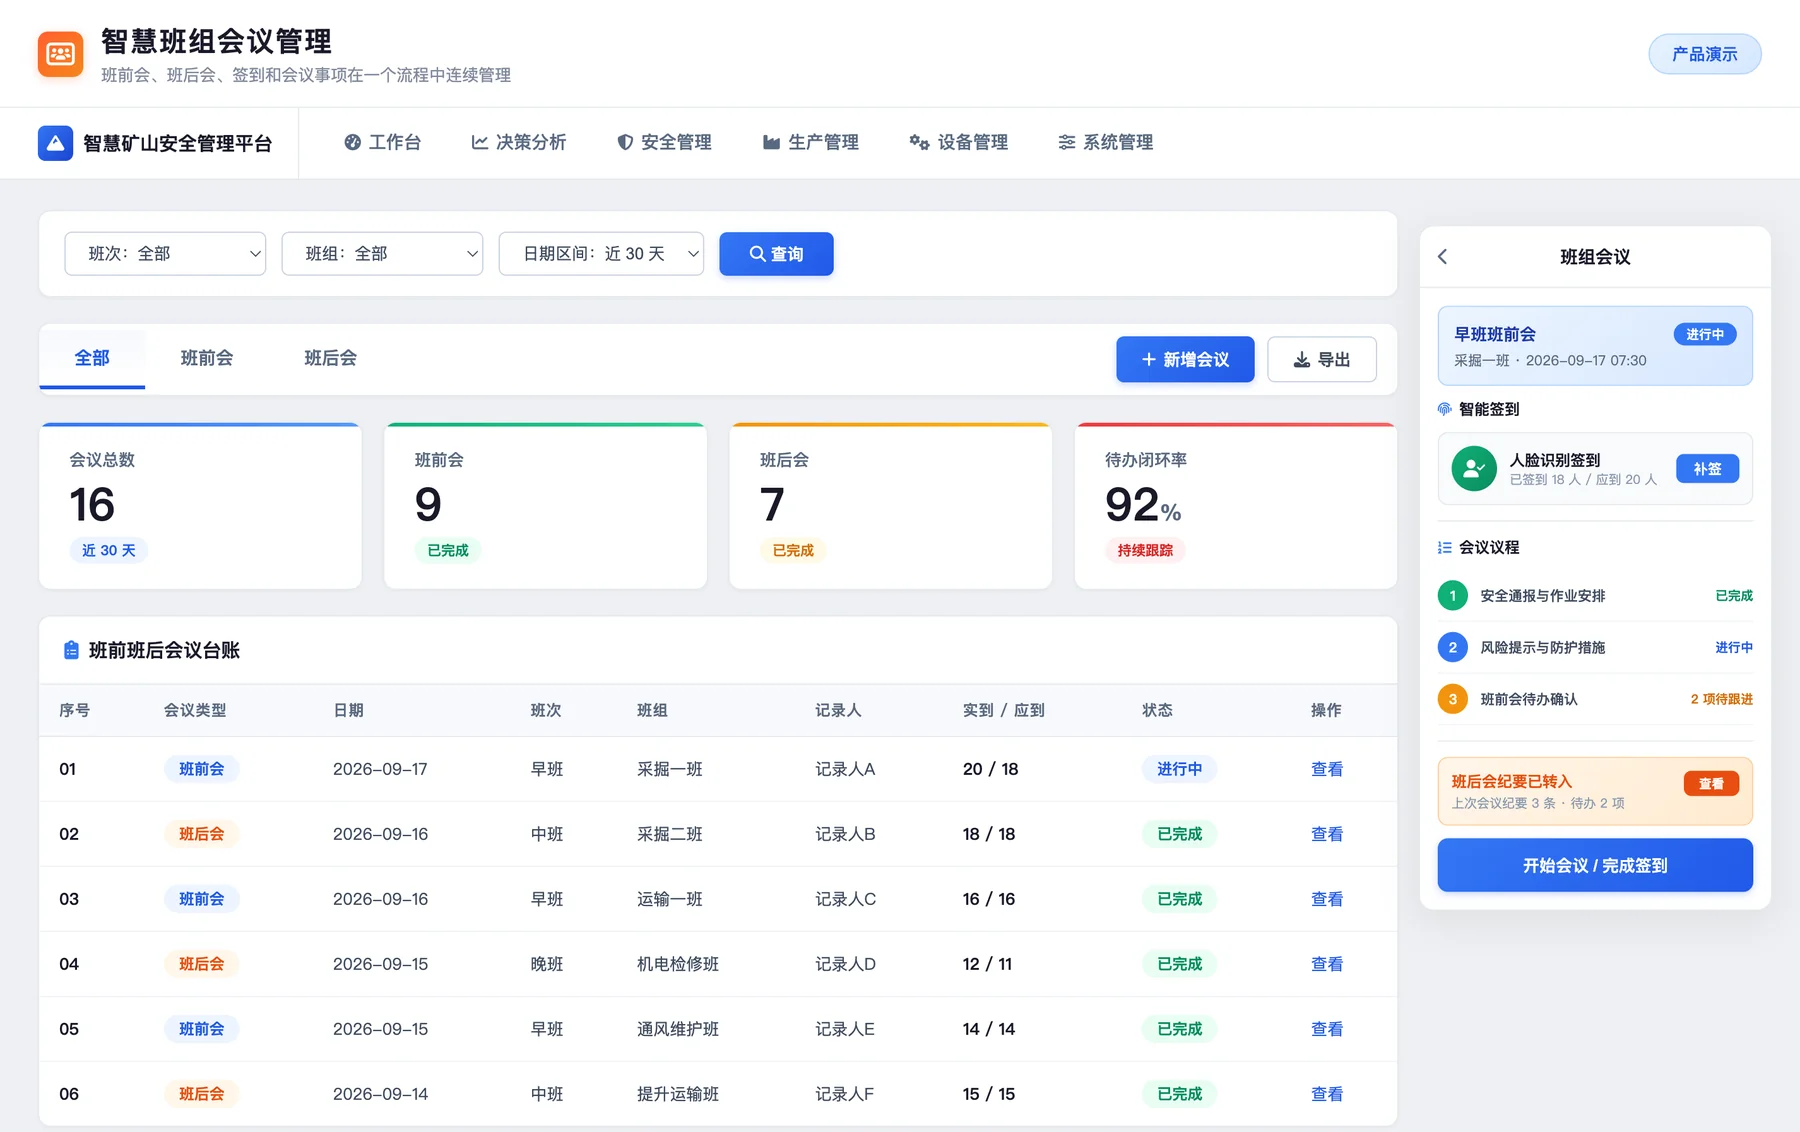Expand the 班次 全部 dropdown

(x=165, y=254)
